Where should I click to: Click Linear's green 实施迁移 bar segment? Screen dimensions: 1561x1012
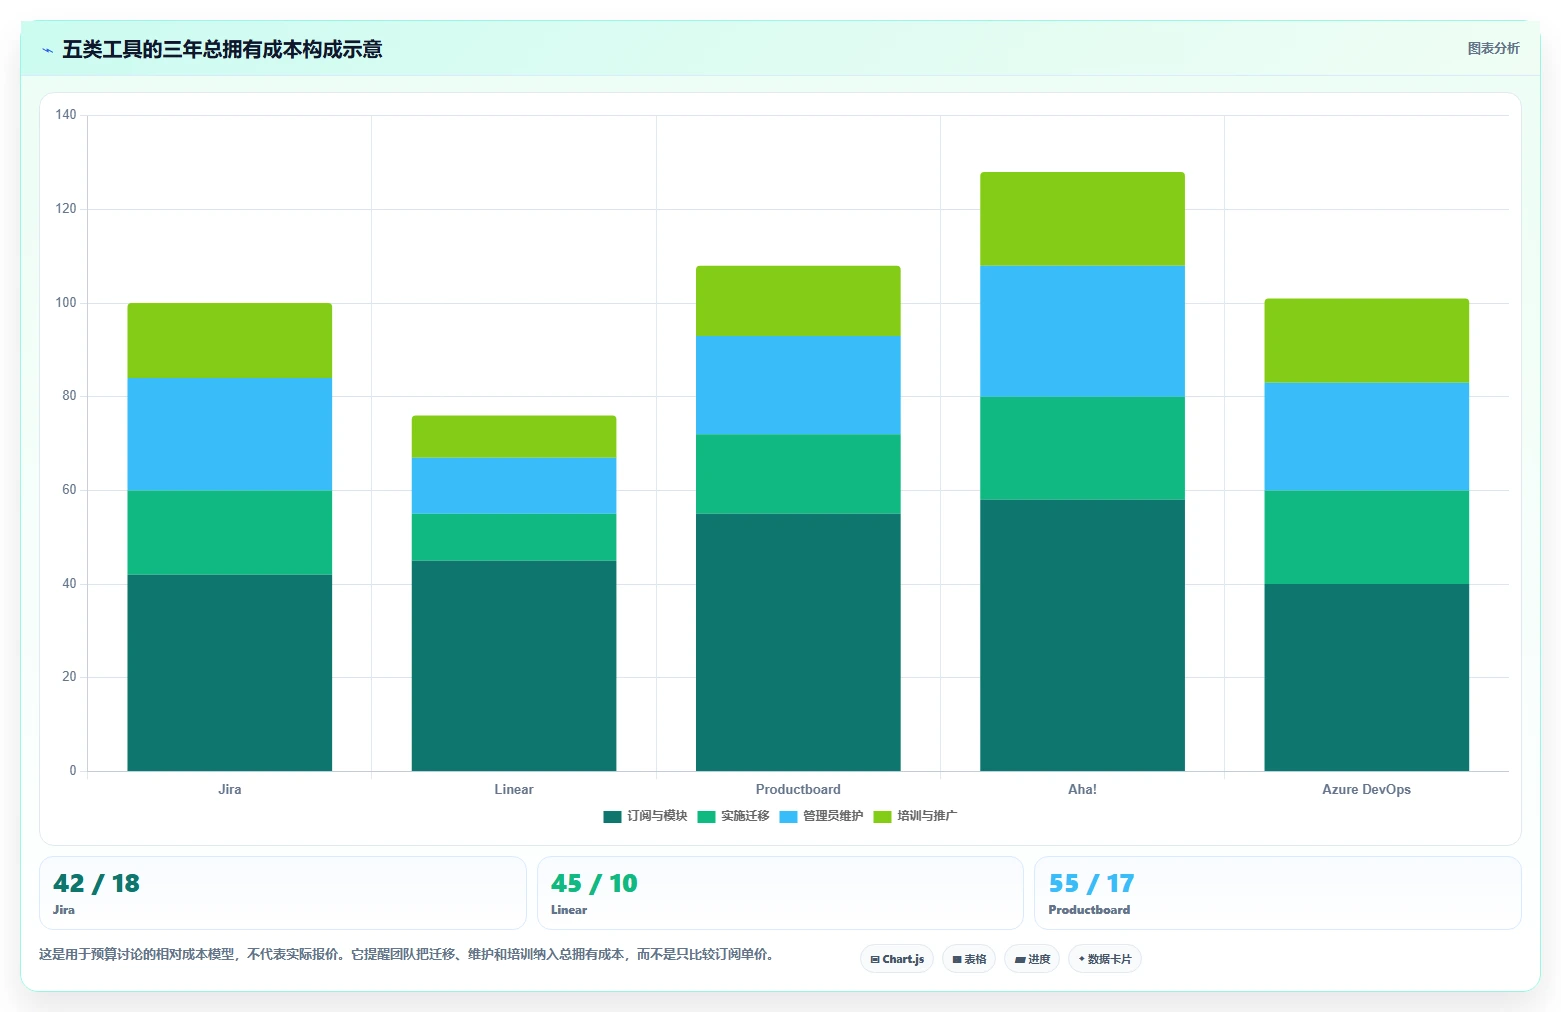point(514,538)
